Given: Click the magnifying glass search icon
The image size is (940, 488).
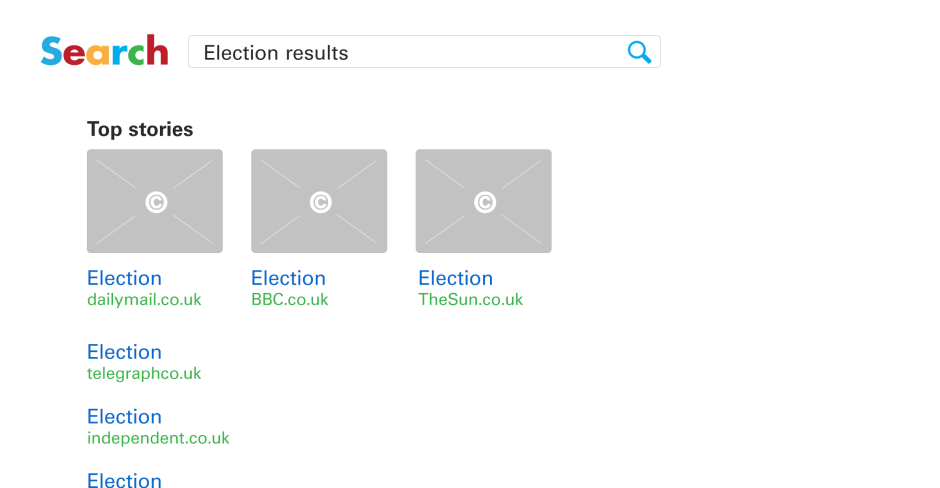Looking at the screenshot, I should point(639,52).
